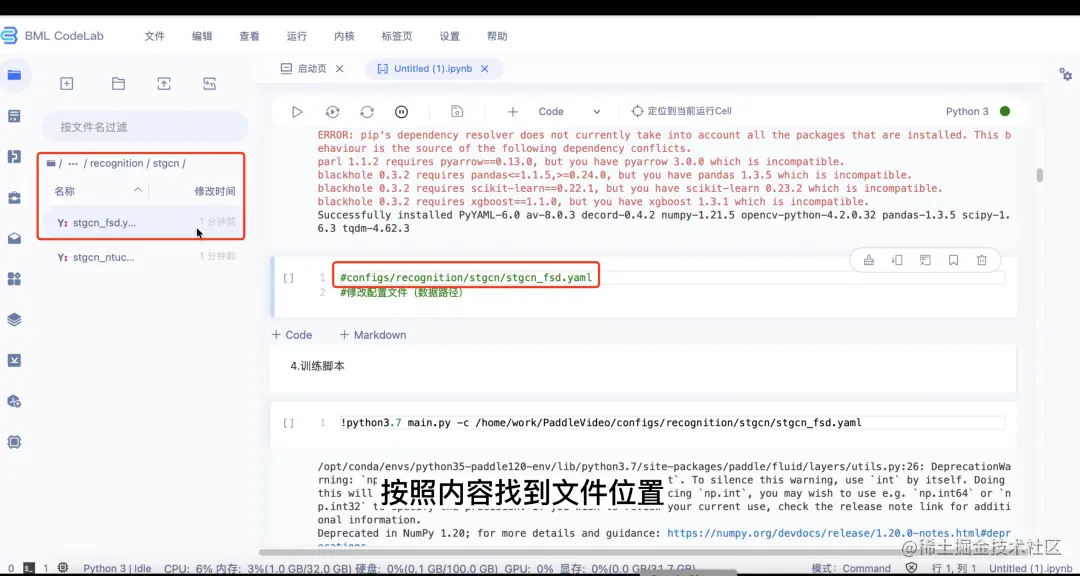Screen dimensions: 1080x576
Task: Select the file browser sidebar icon
Action: click(x=14, y=75)
